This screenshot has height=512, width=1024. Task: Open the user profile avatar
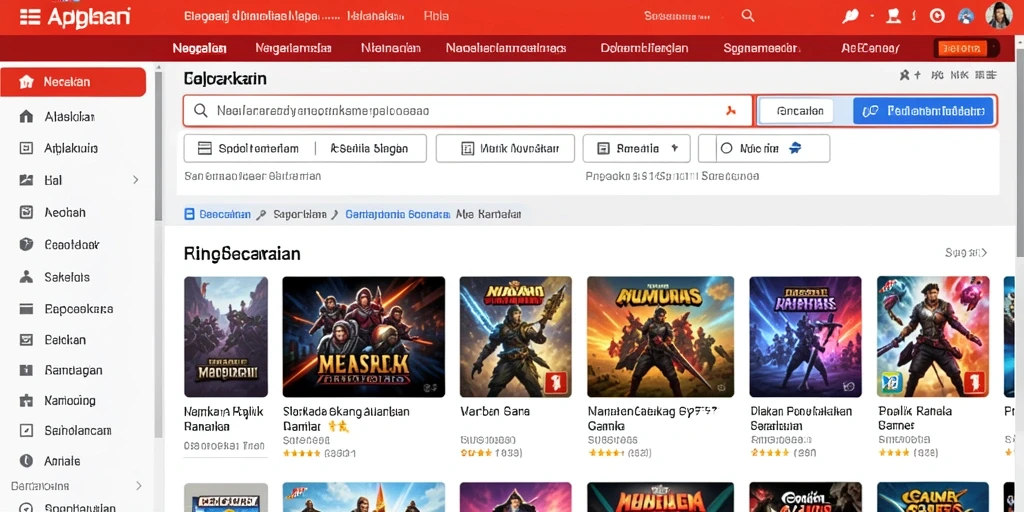click(998, 16)
